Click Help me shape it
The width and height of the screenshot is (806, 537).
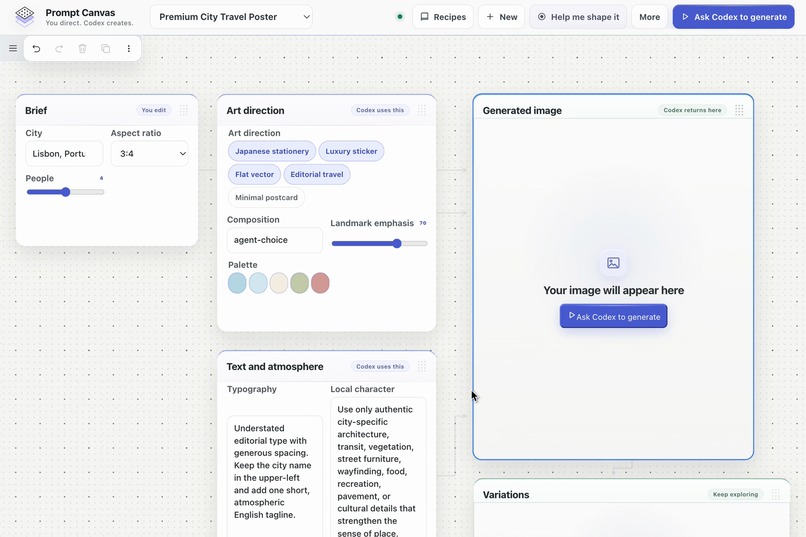pyautogui.click(x=578, y=17)
